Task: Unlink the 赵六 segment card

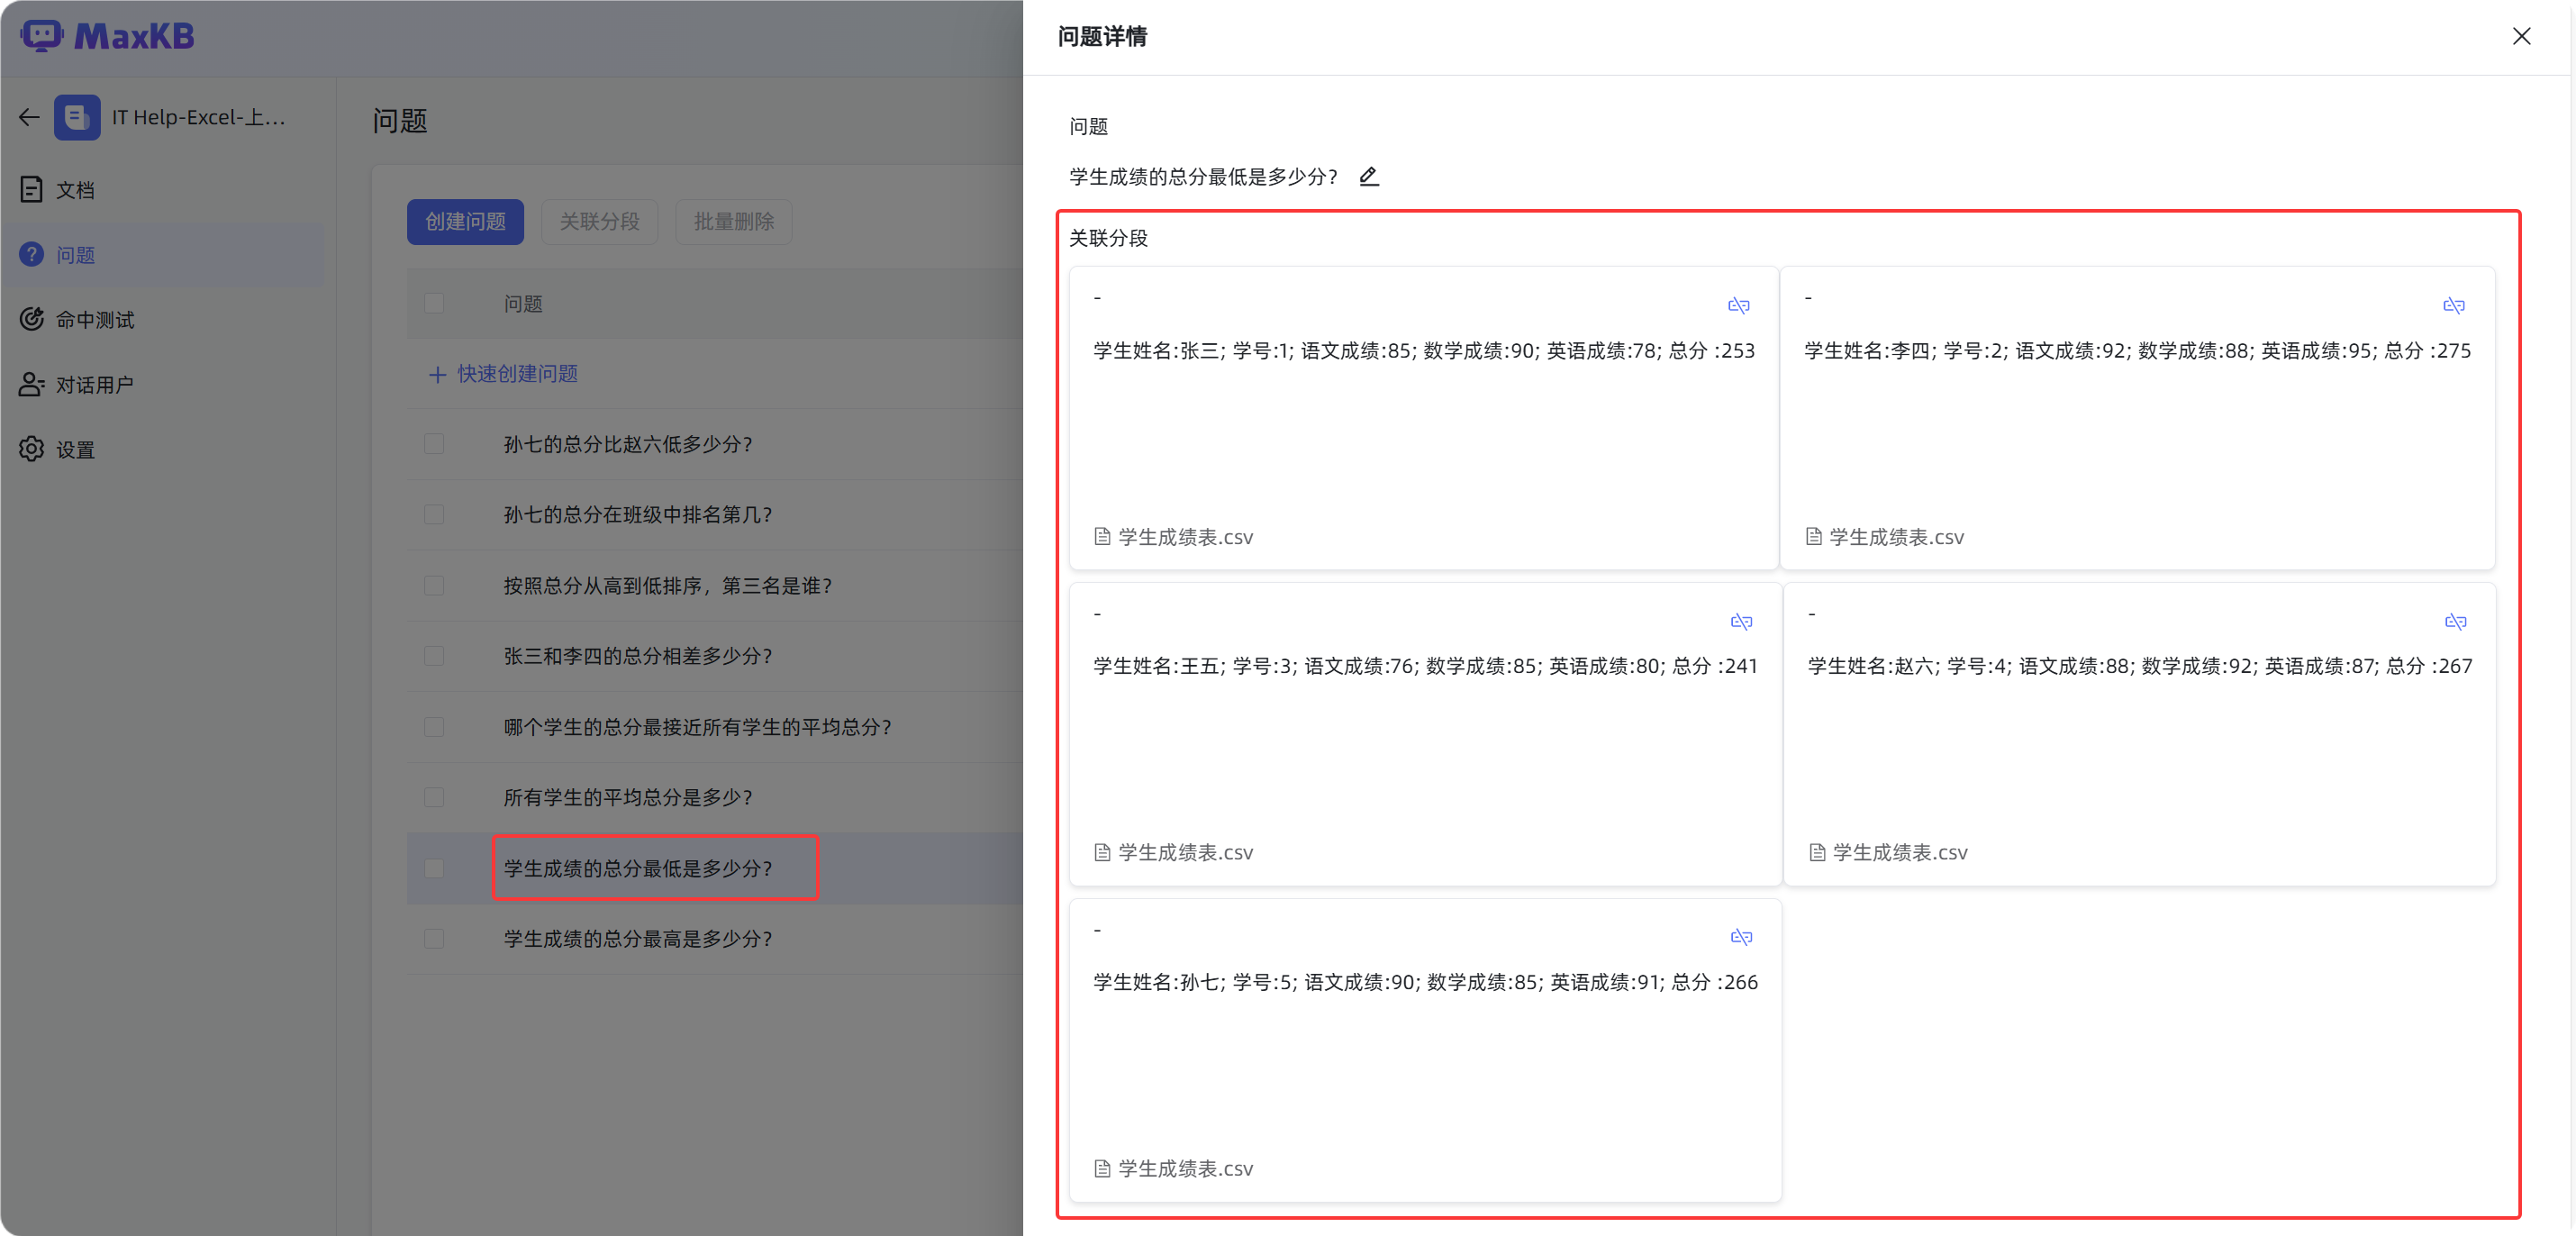Action: click(2455, 622)
